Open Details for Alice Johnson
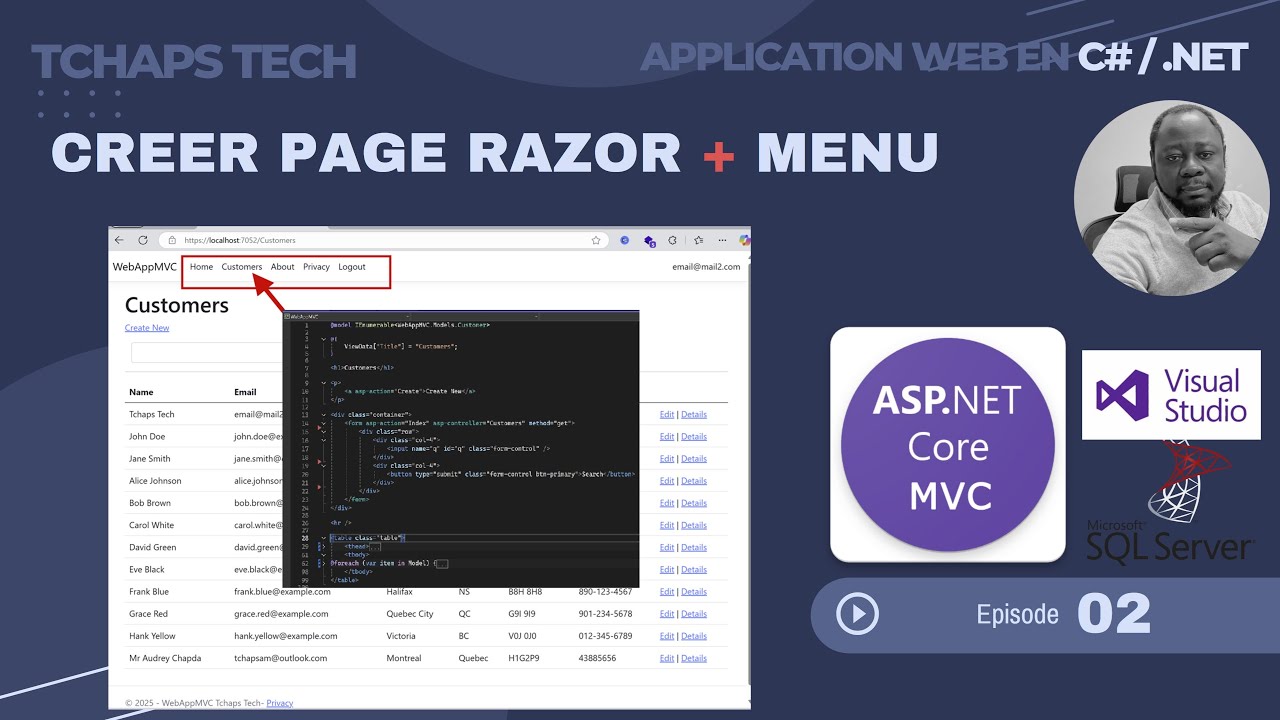 coord(694,481)
